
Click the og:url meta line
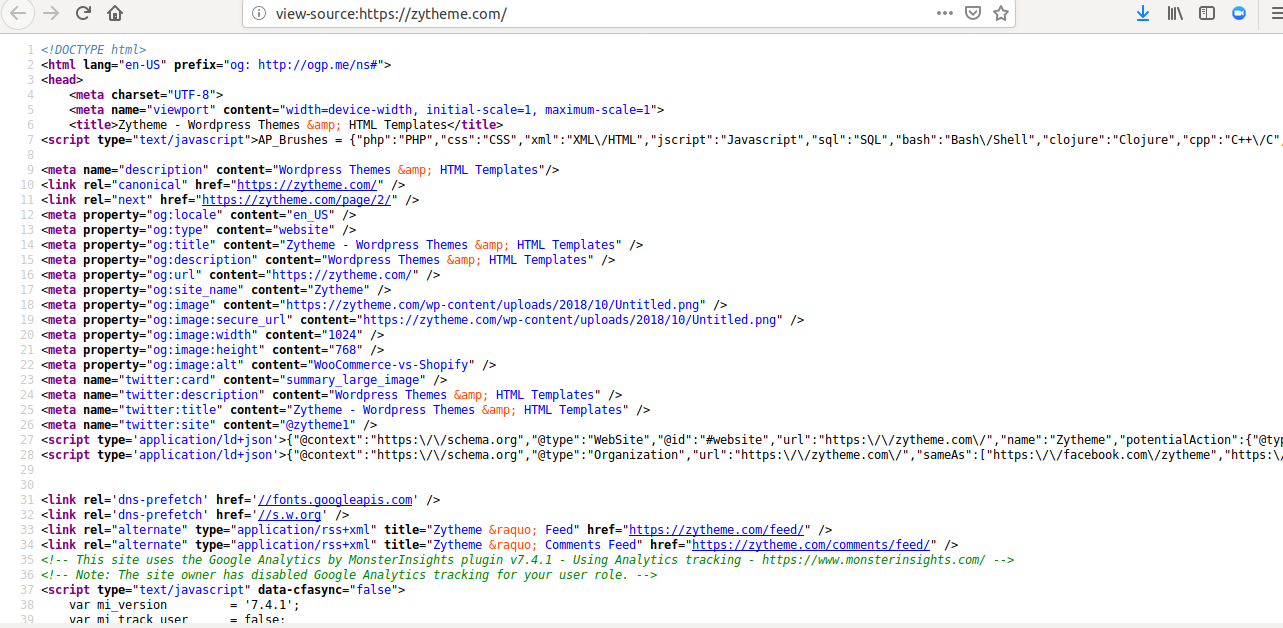click(x=241, y=275)
